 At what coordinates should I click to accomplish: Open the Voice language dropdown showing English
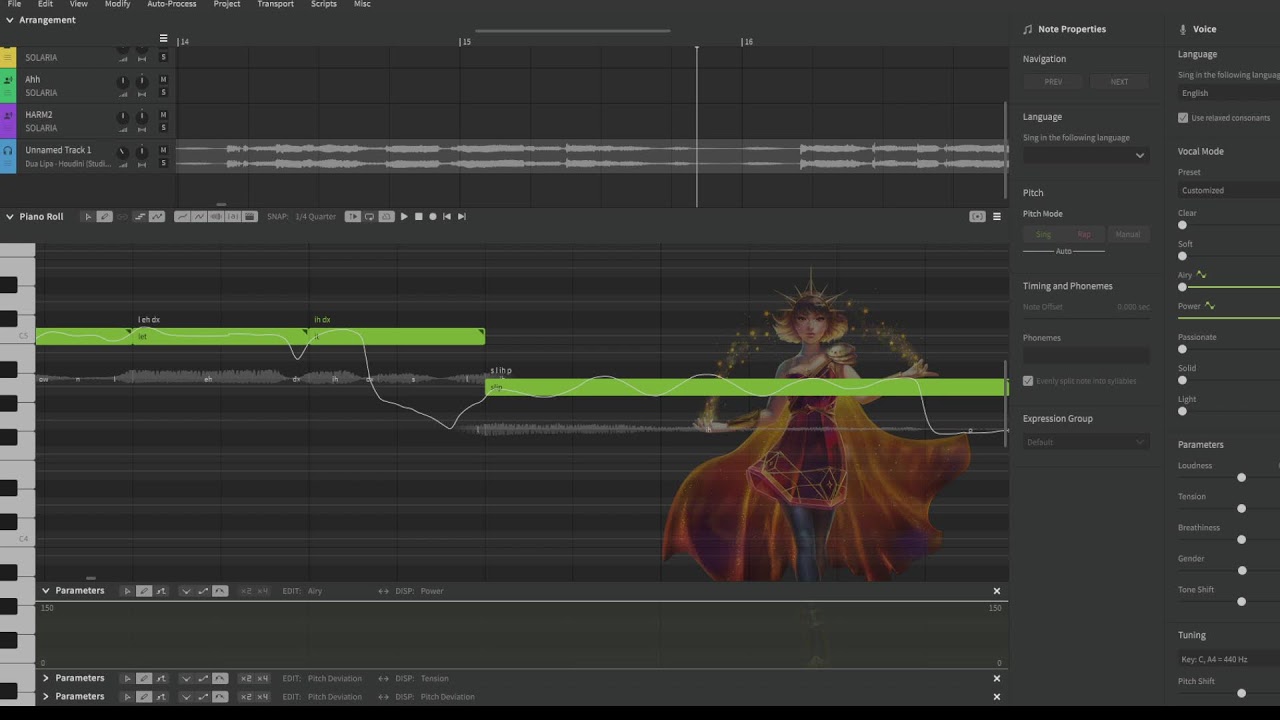[1229, 93]
